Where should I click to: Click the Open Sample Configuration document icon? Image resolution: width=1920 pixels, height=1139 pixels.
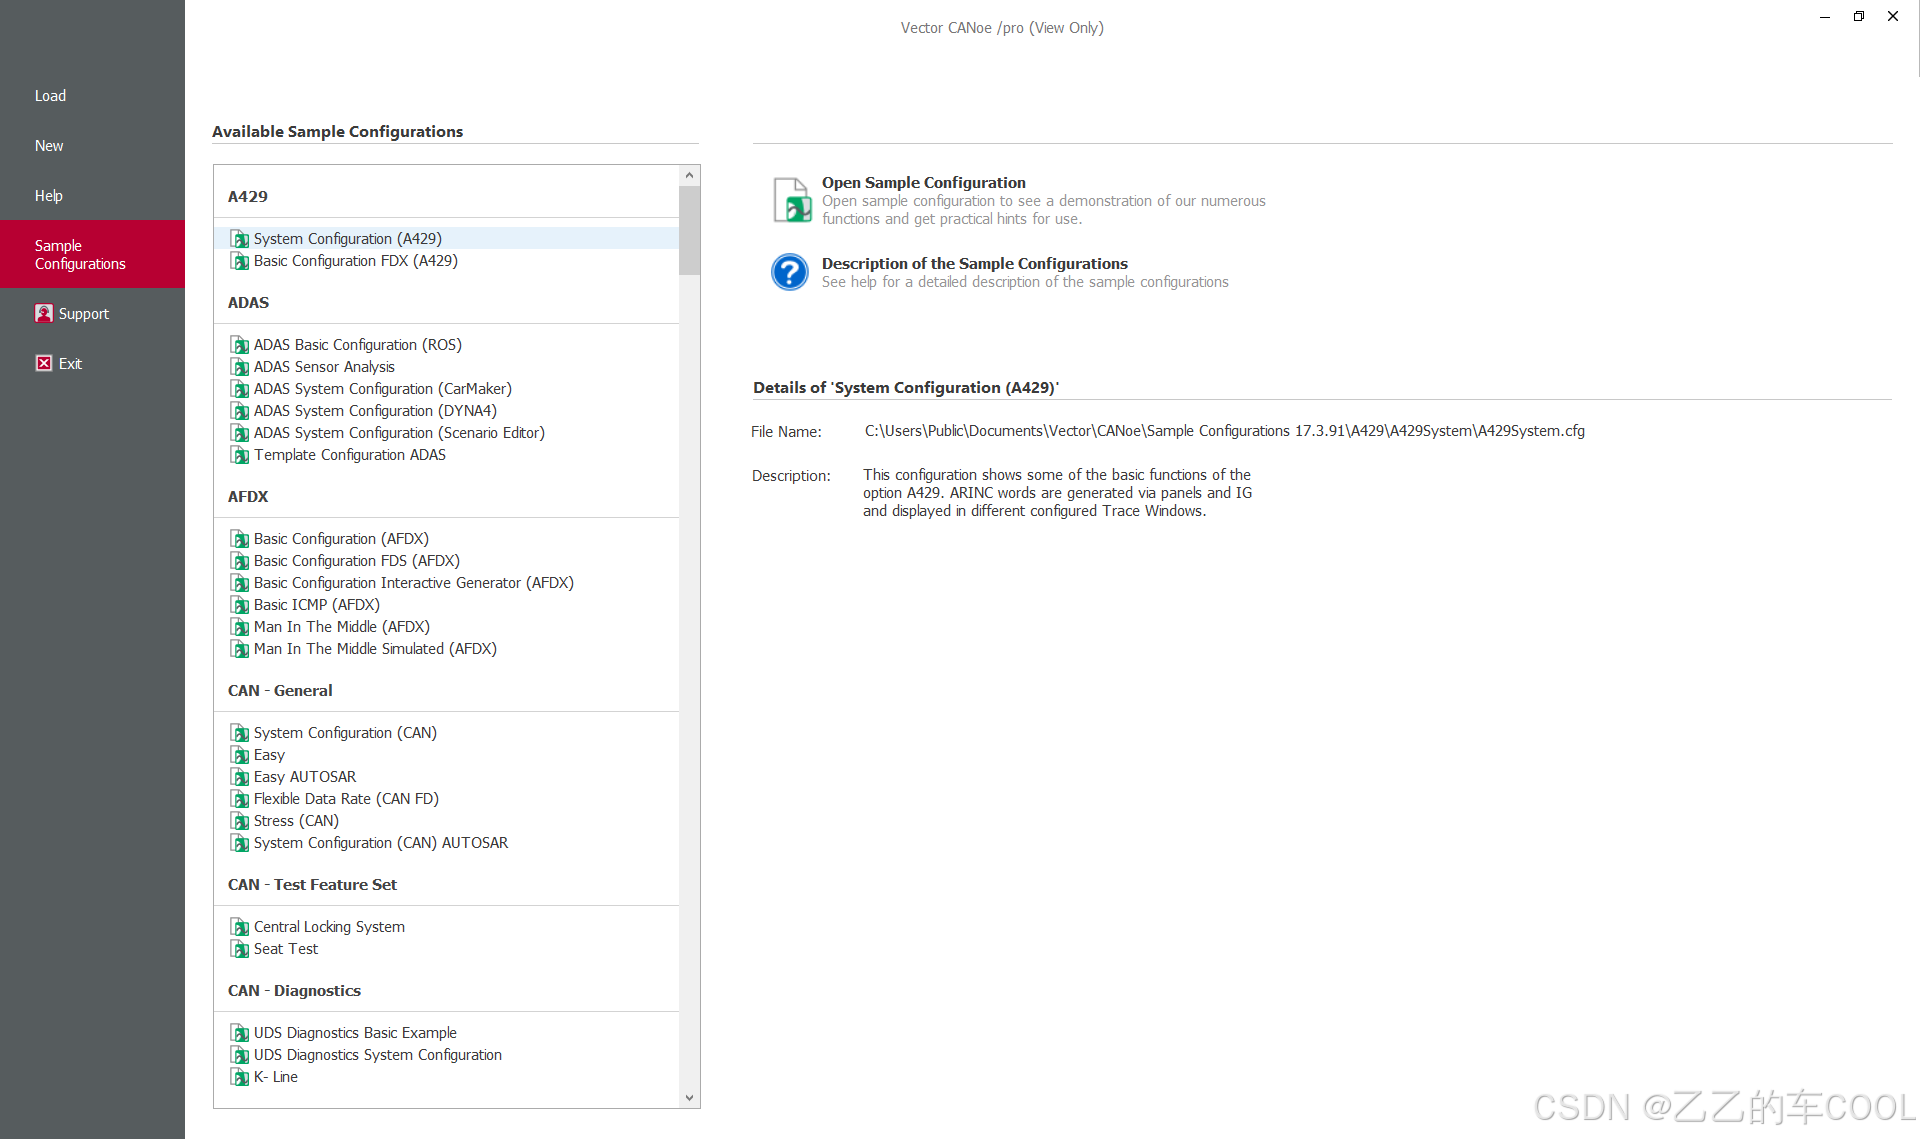791,200
